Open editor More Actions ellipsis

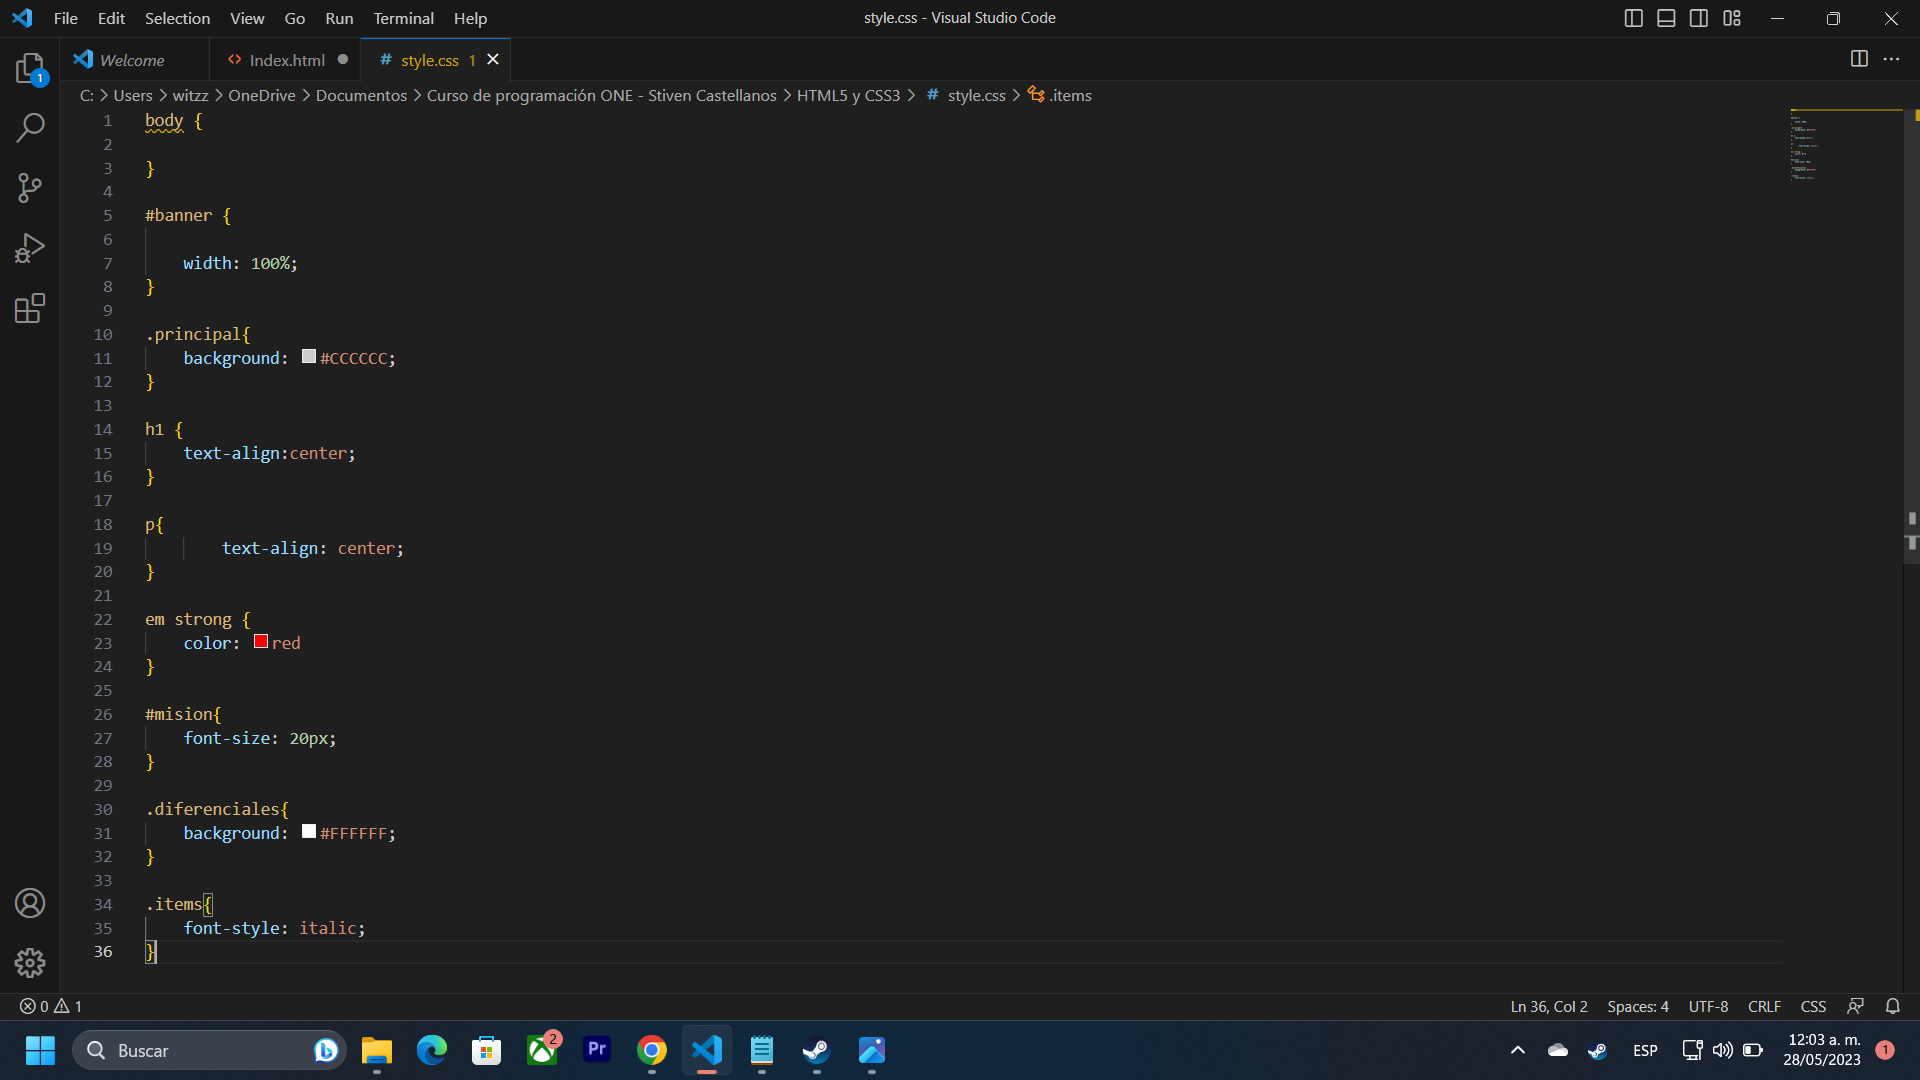point(1891,59)
